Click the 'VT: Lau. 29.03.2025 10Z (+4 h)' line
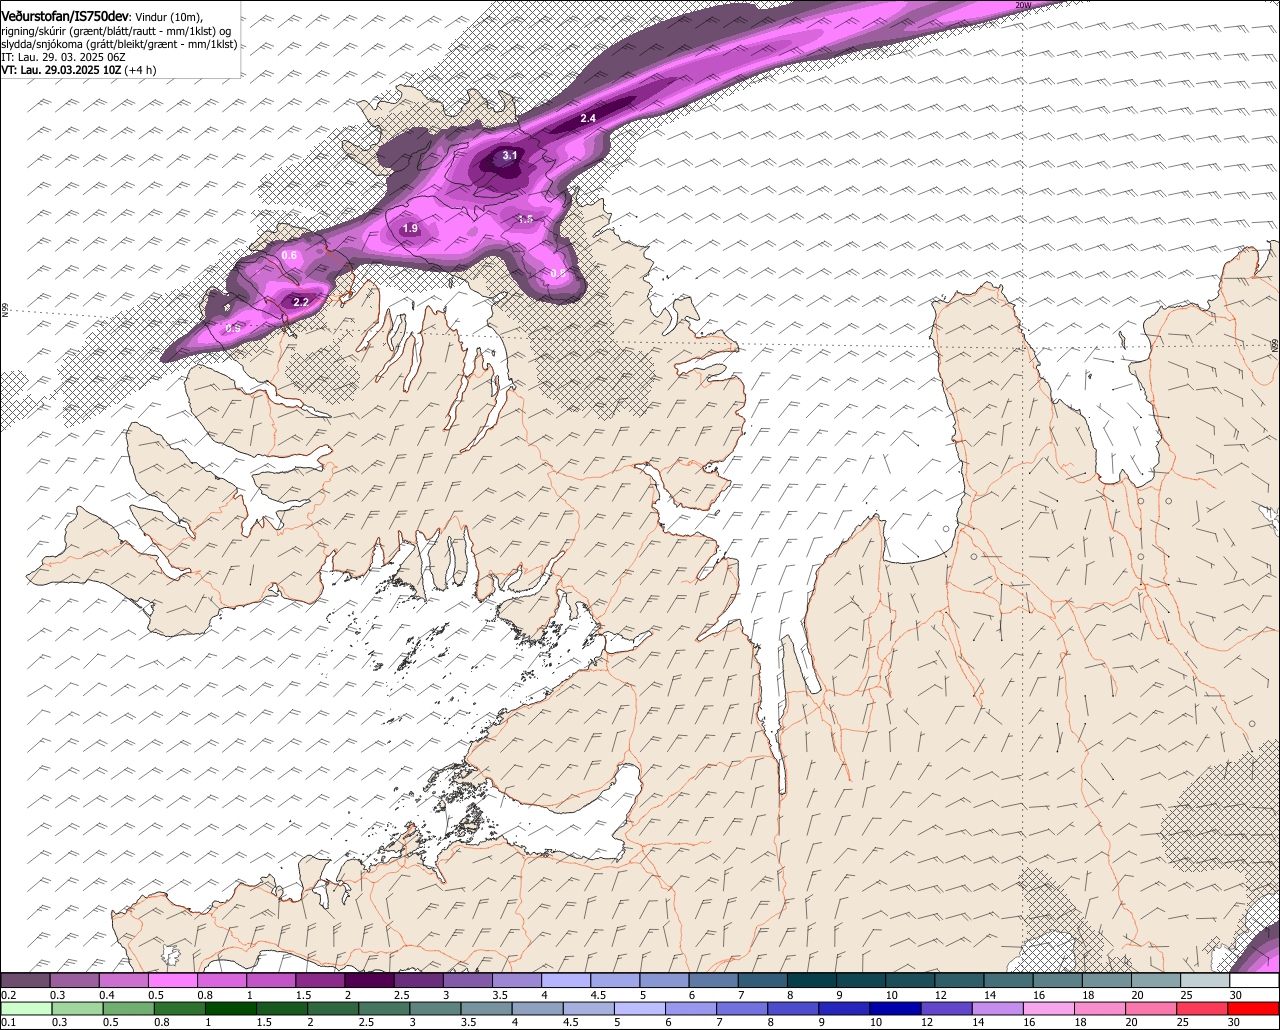Image resolution: width=1280 pixels, height=1030 pixels. pos(78,70)
